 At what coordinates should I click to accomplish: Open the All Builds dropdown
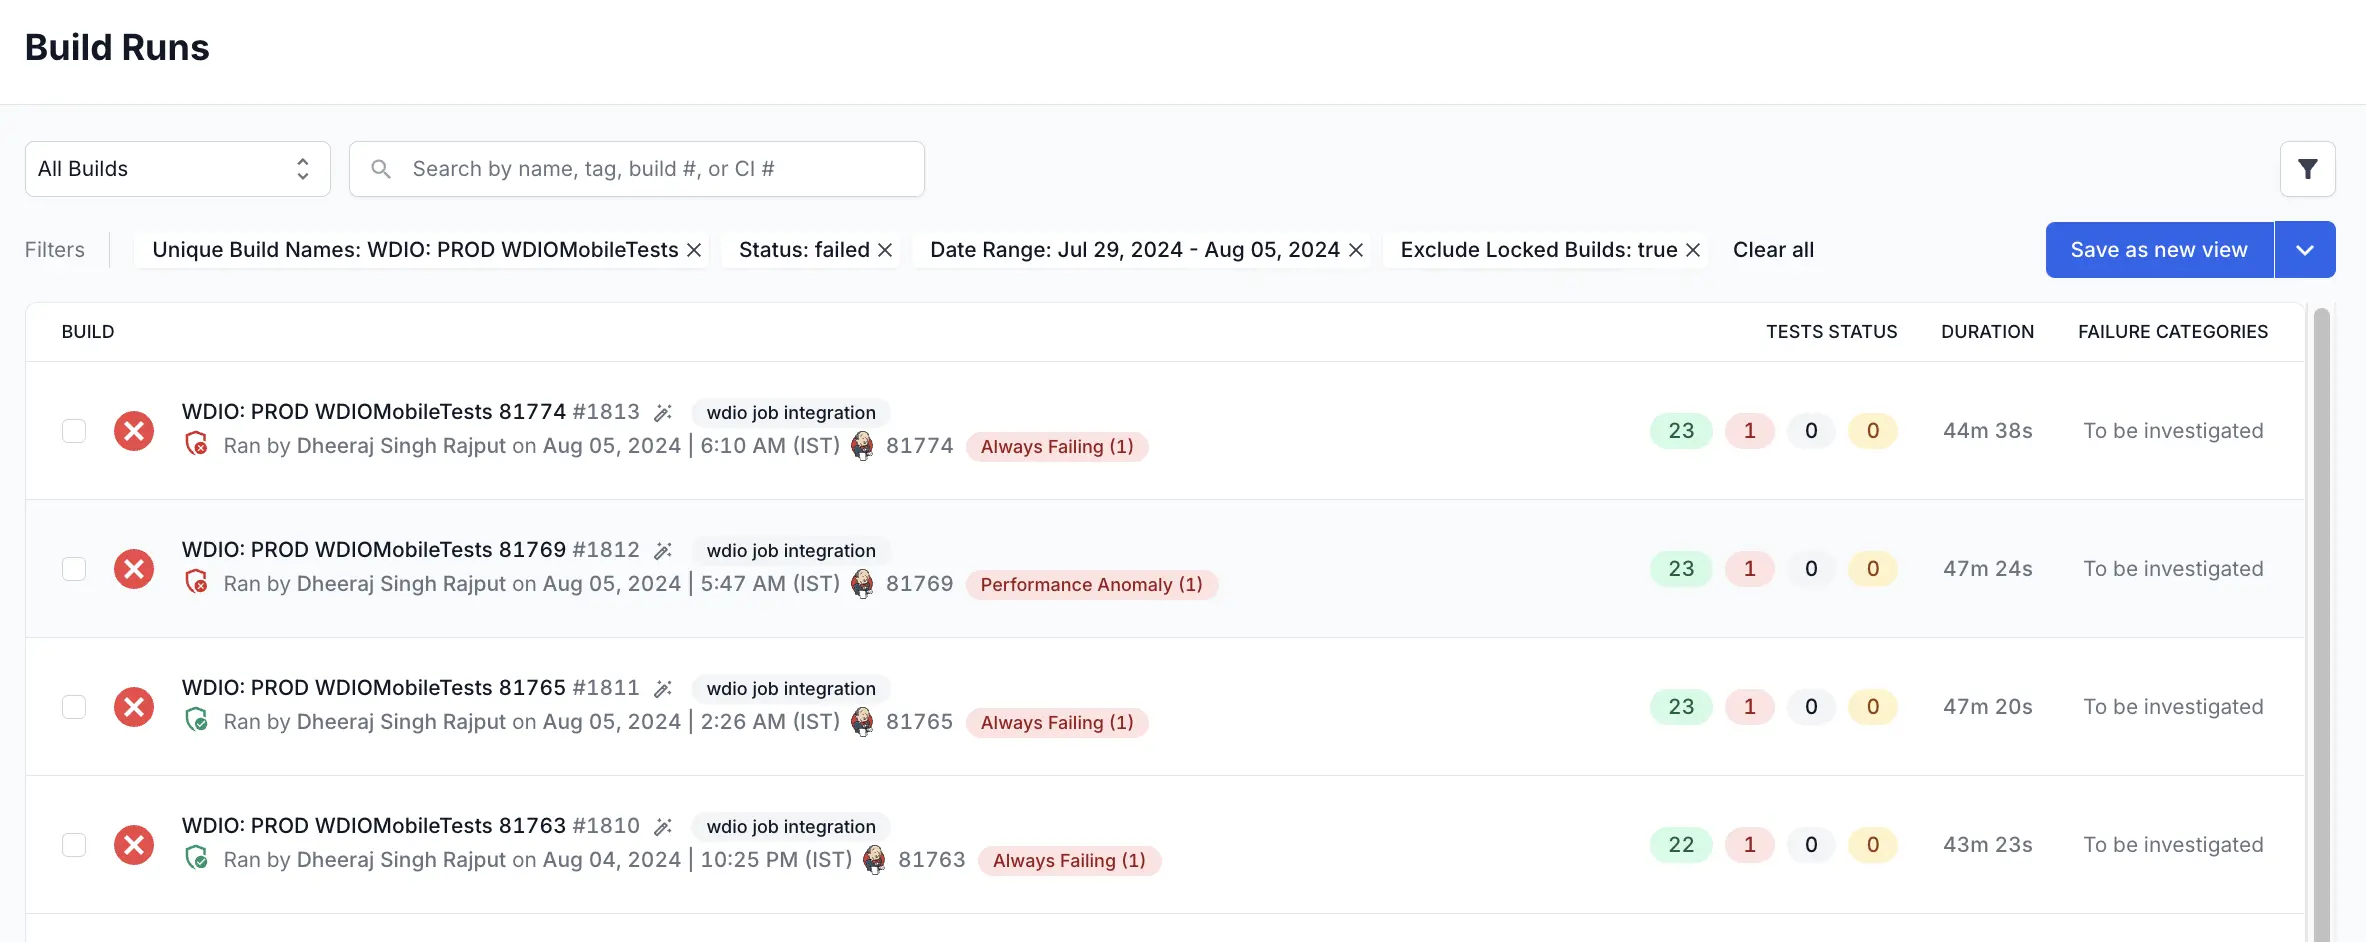click(177, 169)
